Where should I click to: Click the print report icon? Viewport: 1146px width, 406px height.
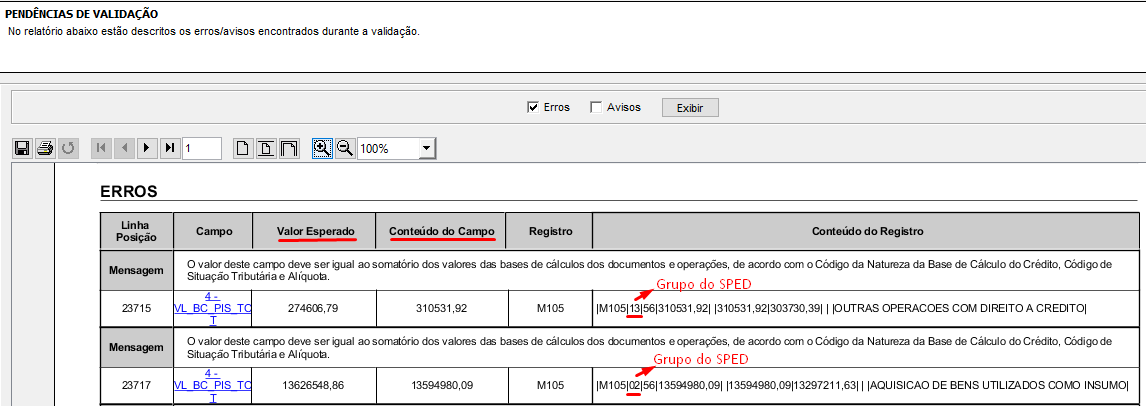pyautogui.click(x=45, y=148)
